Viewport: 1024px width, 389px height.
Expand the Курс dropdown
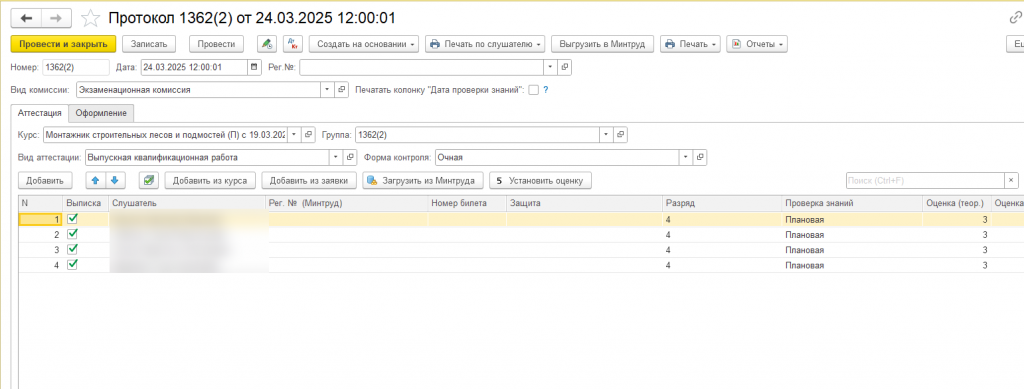pyautogui.click(x=294, y=134)
